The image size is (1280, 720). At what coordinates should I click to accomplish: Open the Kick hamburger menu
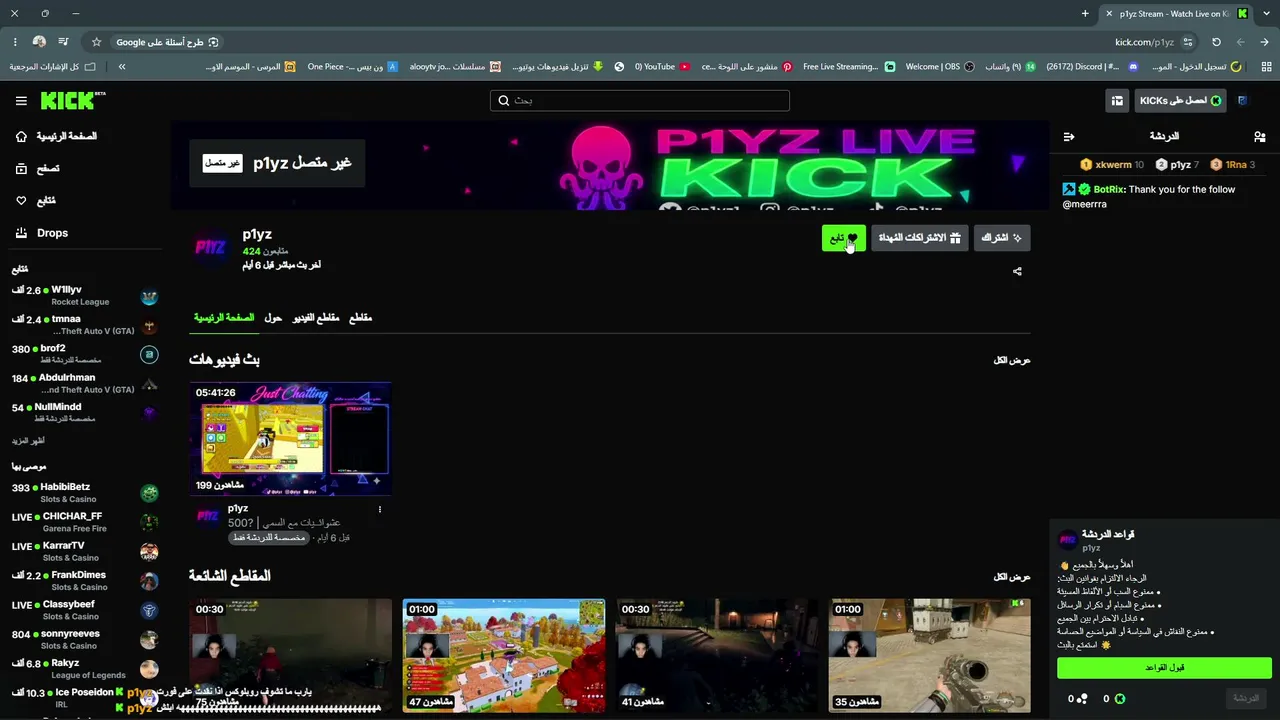coord(21,100)
